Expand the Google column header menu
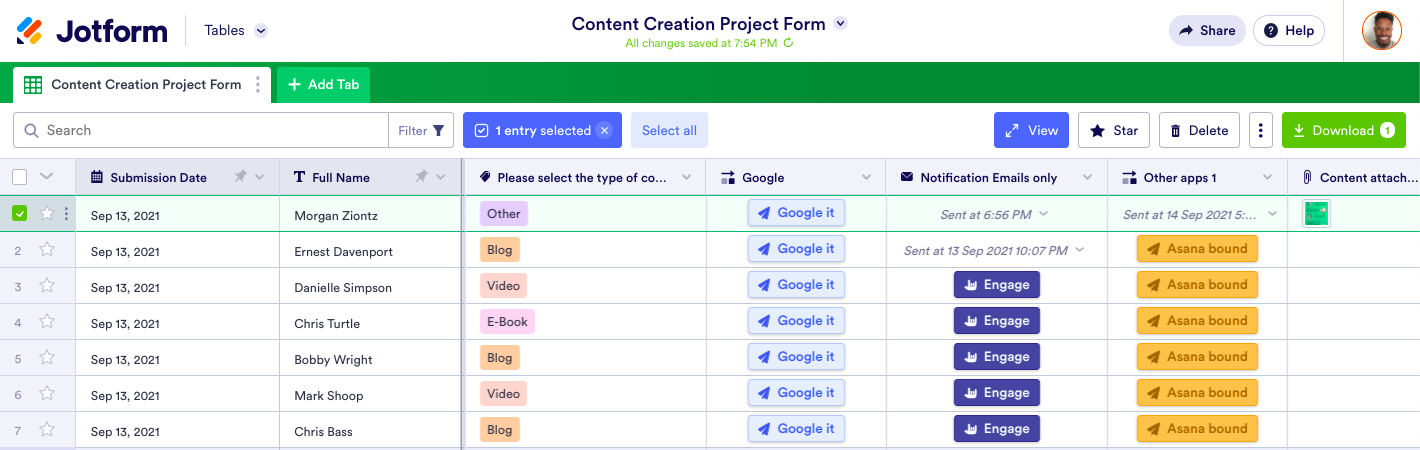The width and height of the screenshot is (1420, 450). click(867, 177)
